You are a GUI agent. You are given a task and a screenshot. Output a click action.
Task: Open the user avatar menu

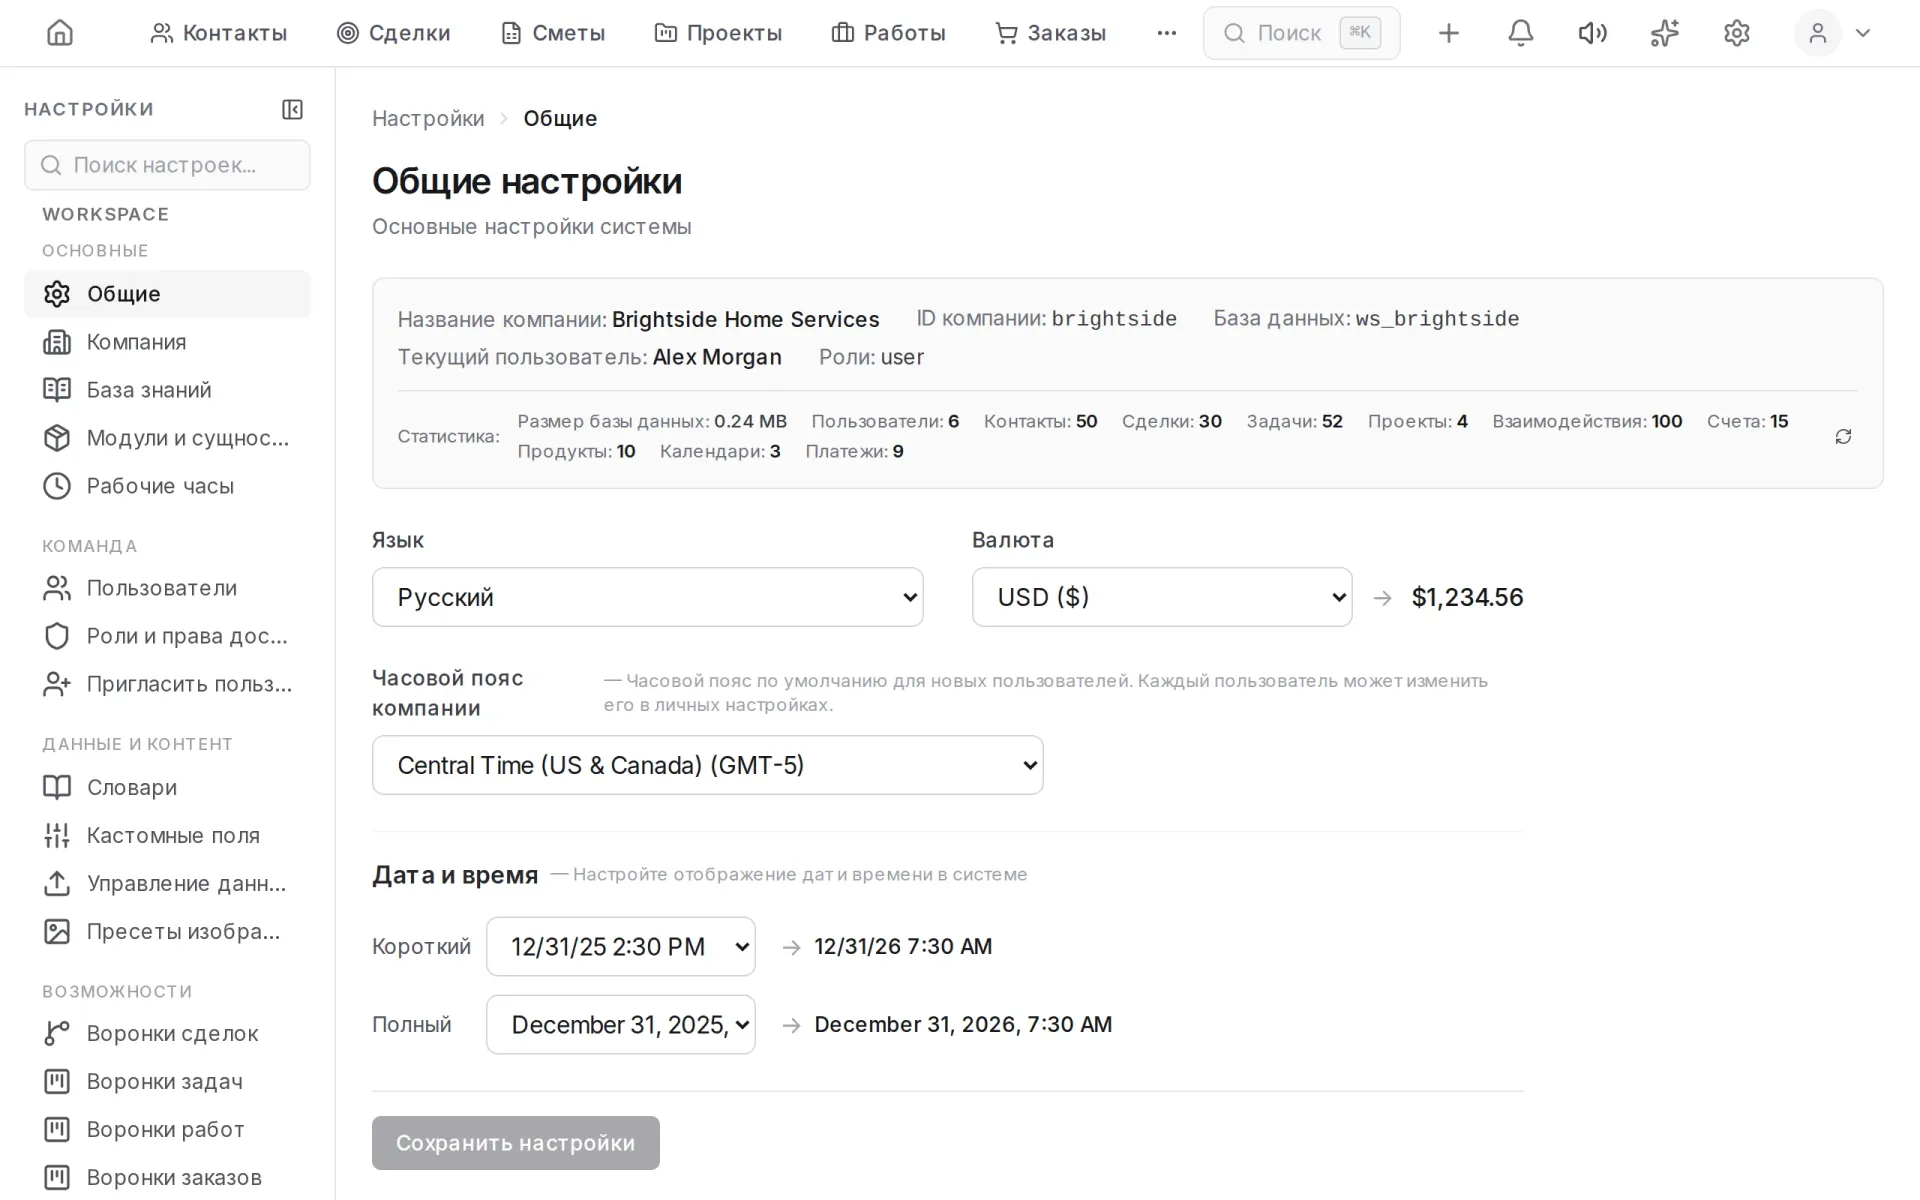pos(1817,33)
